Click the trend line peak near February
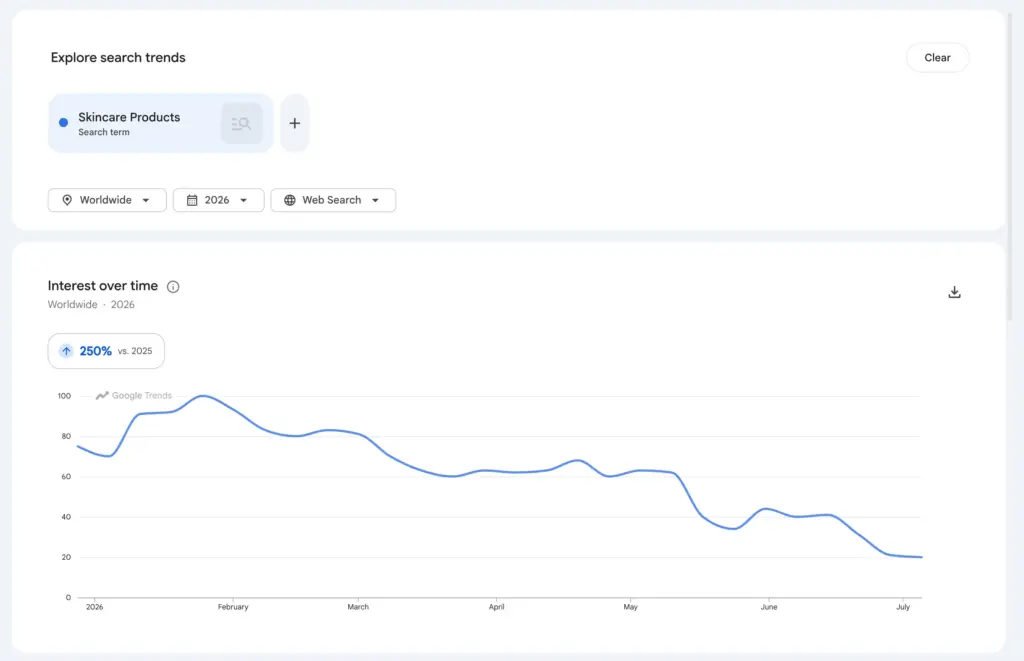The height and width of the screenshot is (661, 1024). pyautogui.click(x=203, y=396)
